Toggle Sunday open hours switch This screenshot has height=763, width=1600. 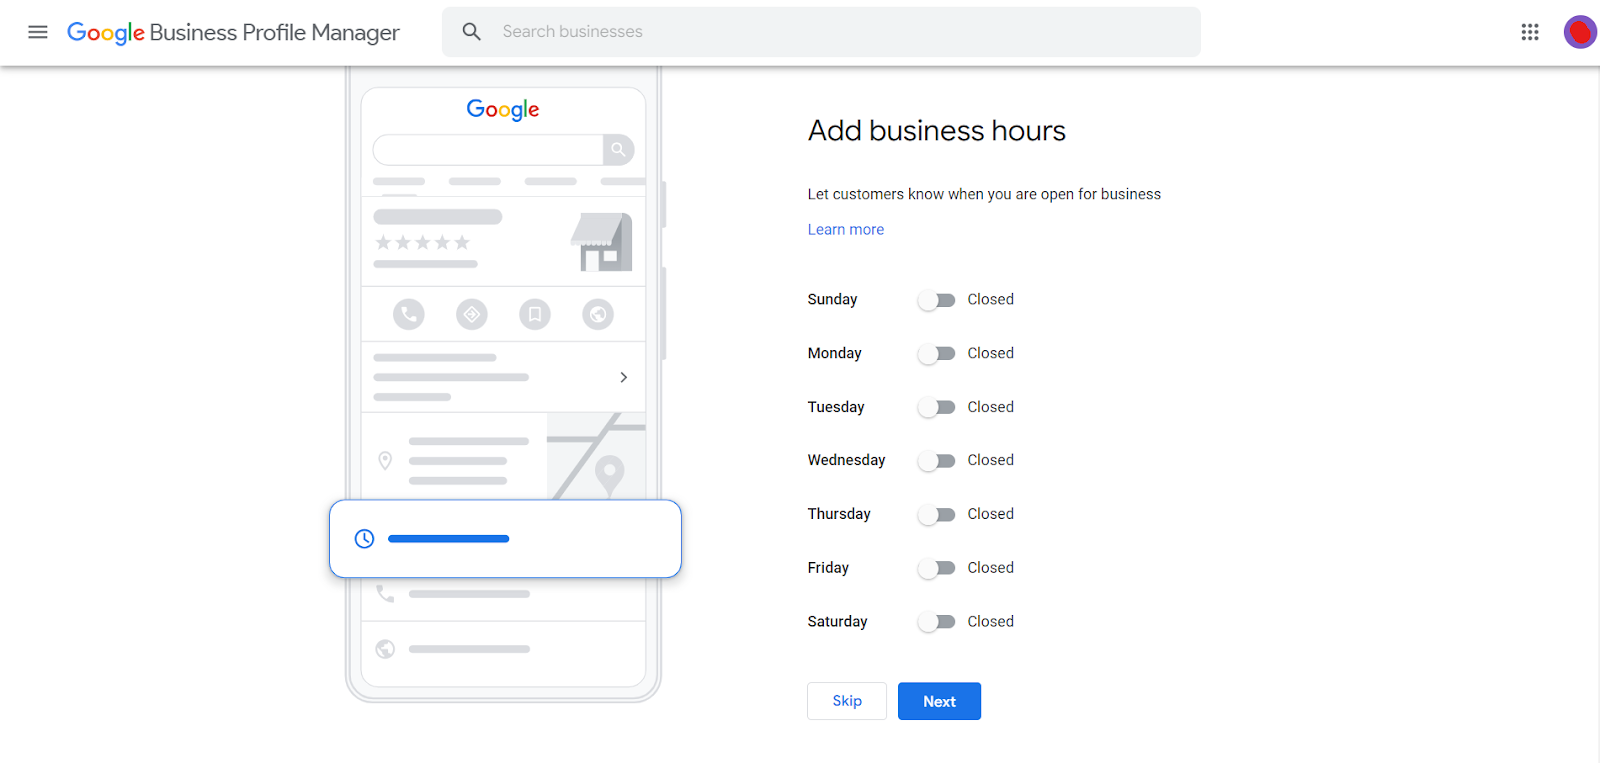(x=937, y=300)
